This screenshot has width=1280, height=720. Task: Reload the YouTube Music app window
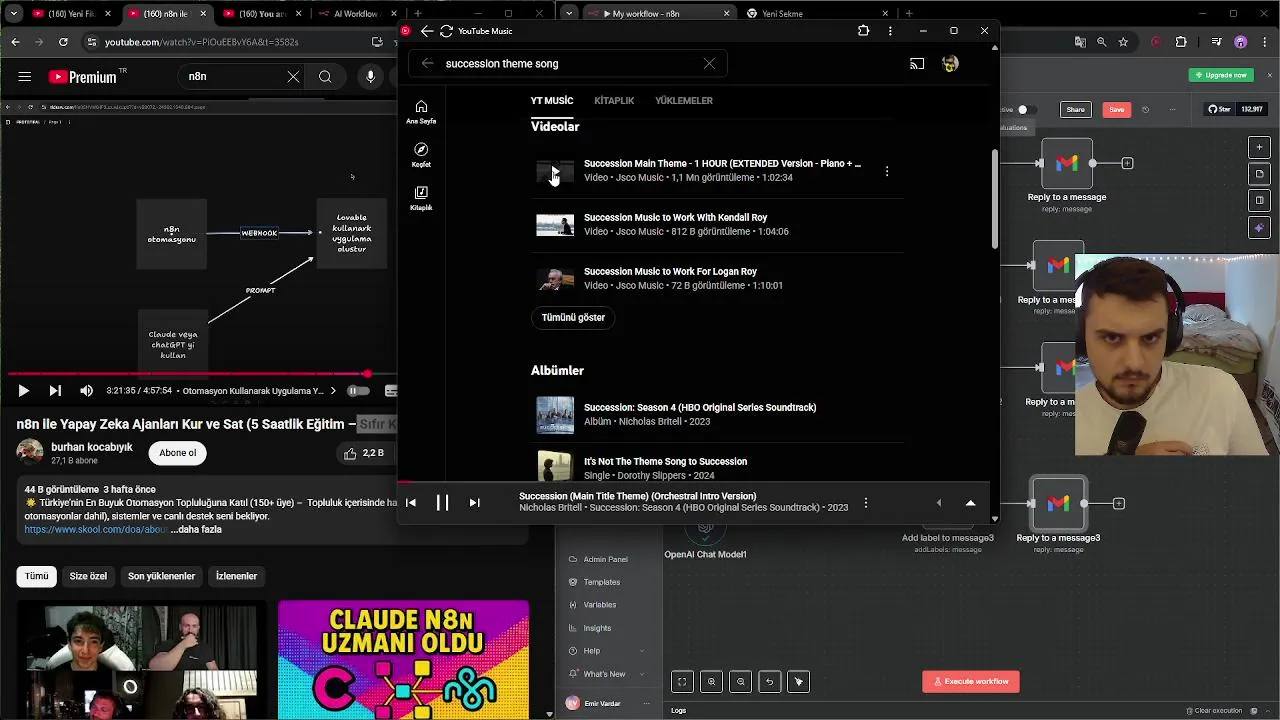point(446,31)
